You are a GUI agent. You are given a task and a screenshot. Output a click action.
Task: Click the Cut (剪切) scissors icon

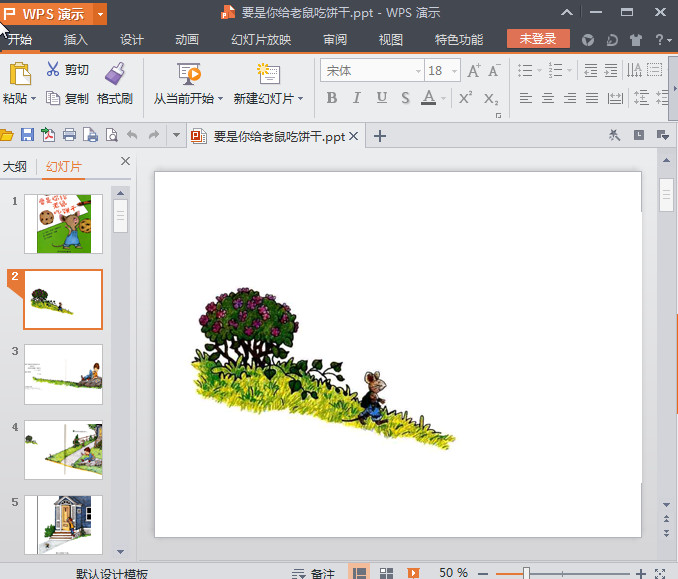click(53, 70)
